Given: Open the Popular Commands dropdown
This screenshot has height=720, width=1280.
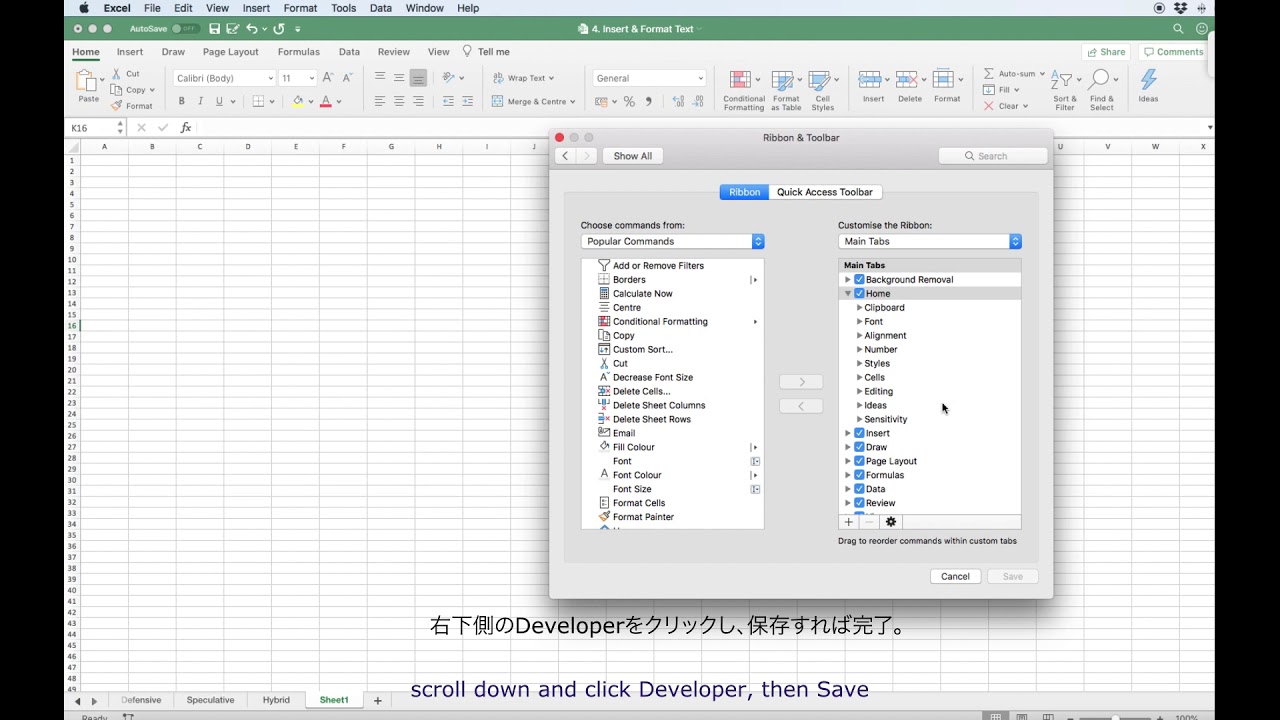Looking at the screenshot, I should coord(672,241).
